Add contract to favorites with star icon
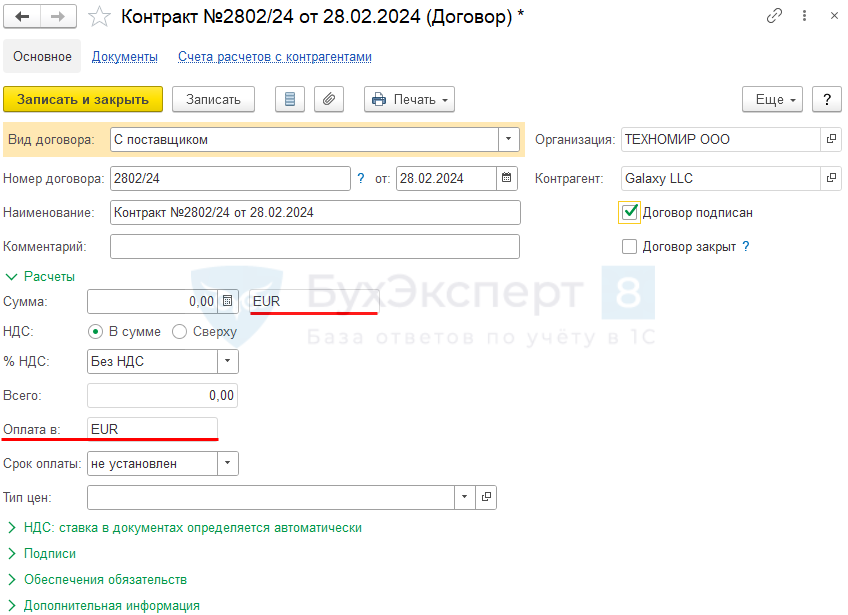 tap(99, 16)
